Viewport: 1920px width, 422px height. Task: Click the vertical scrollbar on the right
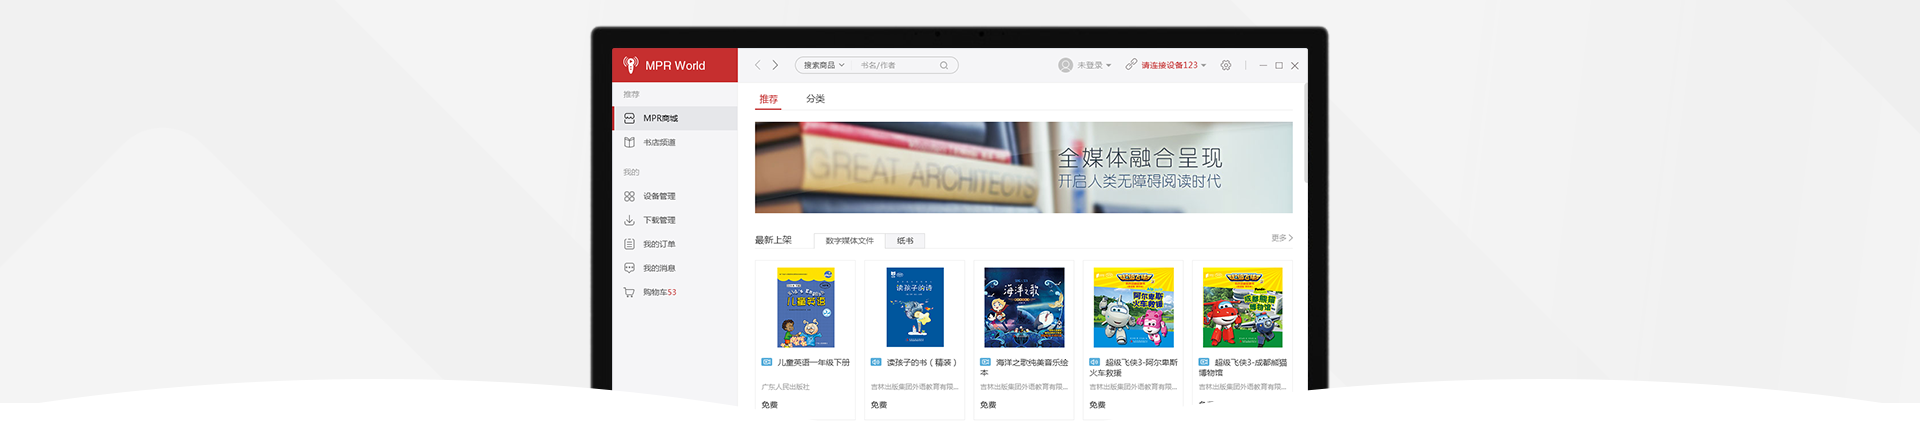tap(1305, 135)
